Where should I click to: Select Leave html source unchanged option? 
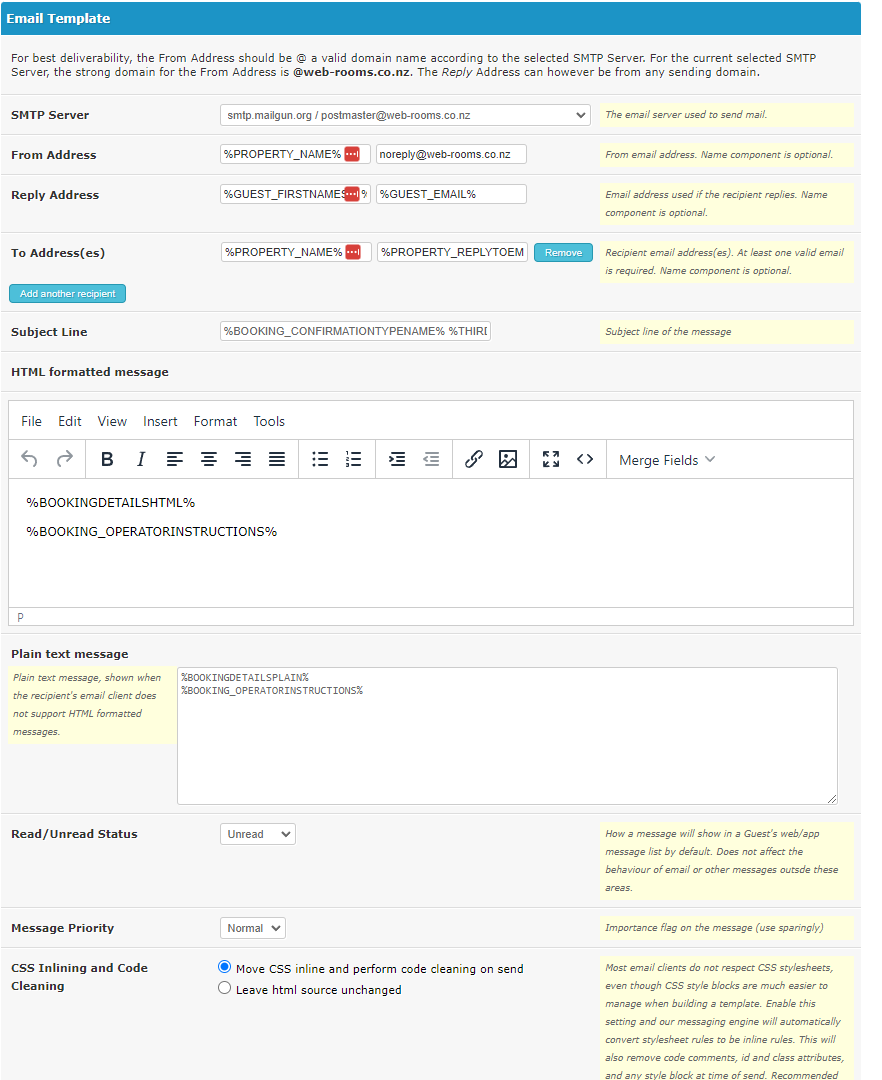tap(224, 988)
